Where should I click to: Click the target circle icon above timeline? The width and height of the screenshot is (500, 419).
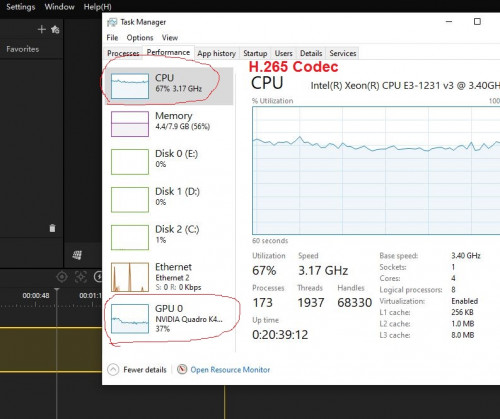62,277
